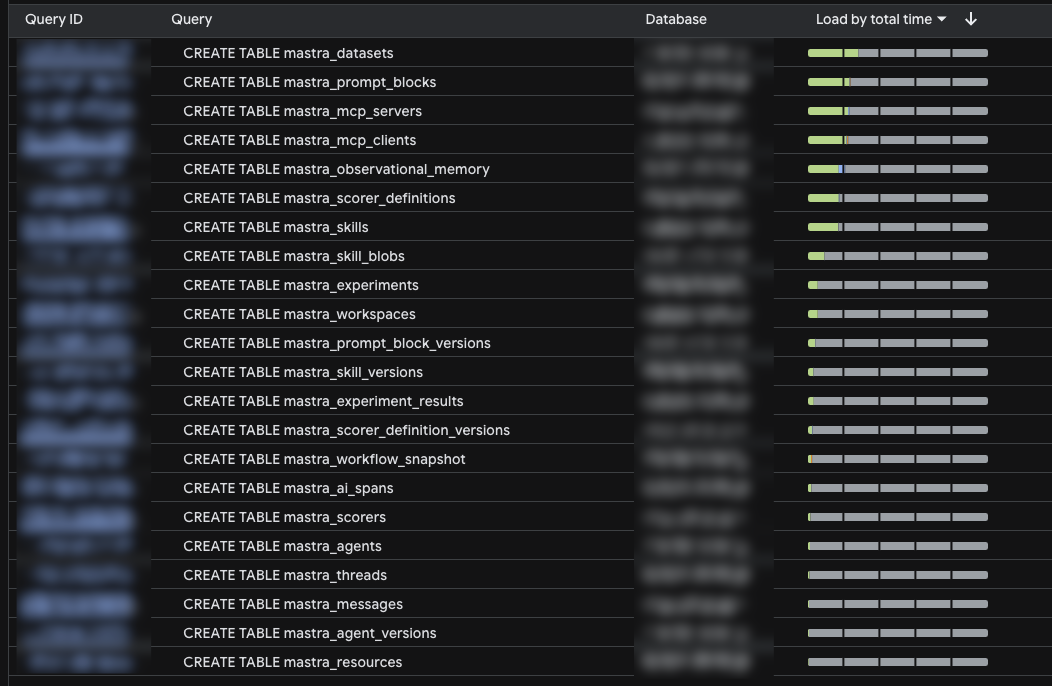Click the "Query ID" column header
The width and height of the screenshot is (1052, 686).
click(x=53, y=19)
